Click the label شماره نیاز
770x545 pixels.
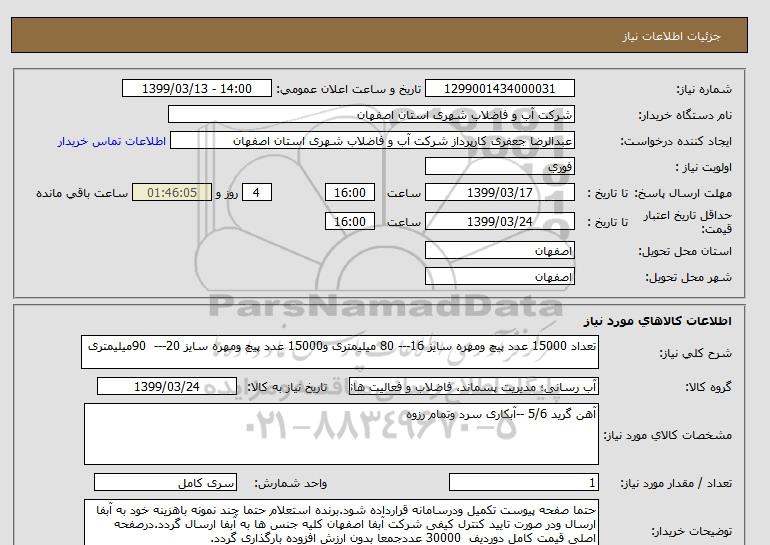tap(704, 89)
